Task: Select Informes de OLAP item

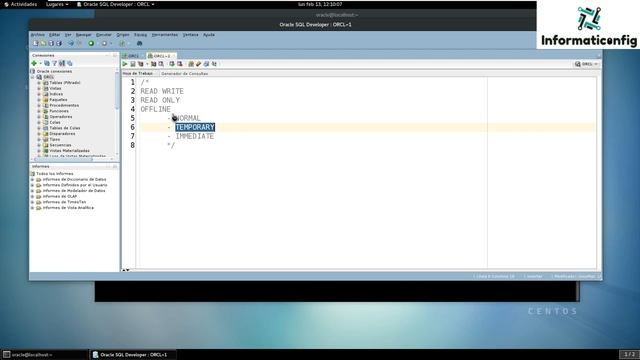Action: [60, 197]
